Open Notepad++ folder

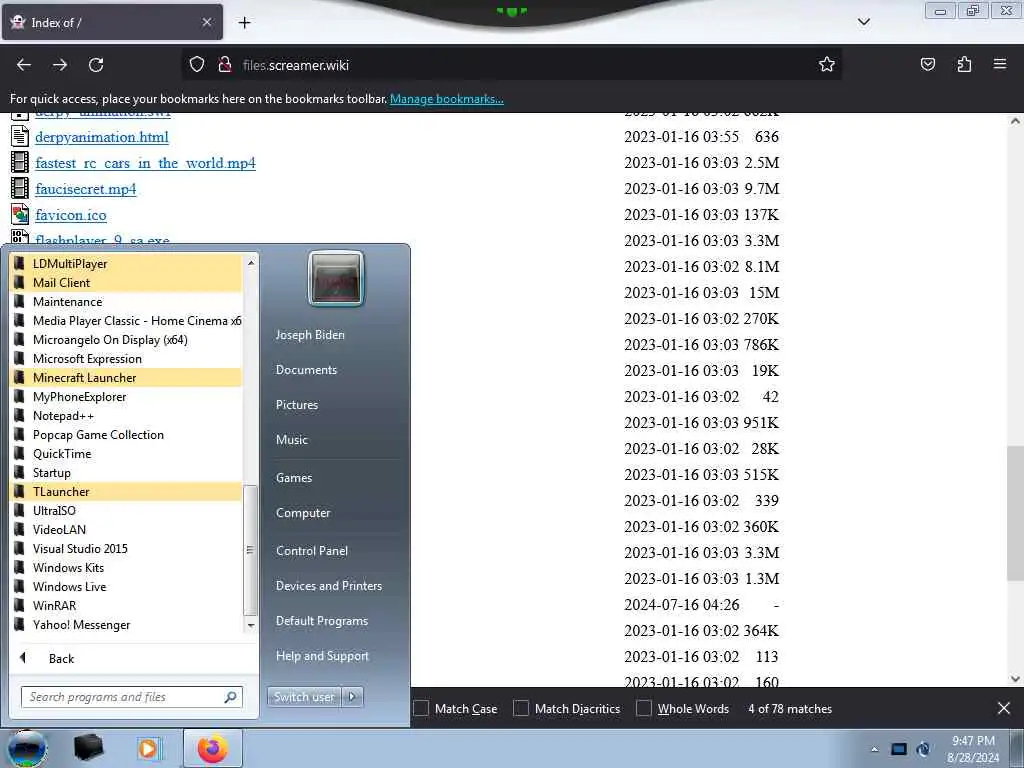click(x=127, y=415)
